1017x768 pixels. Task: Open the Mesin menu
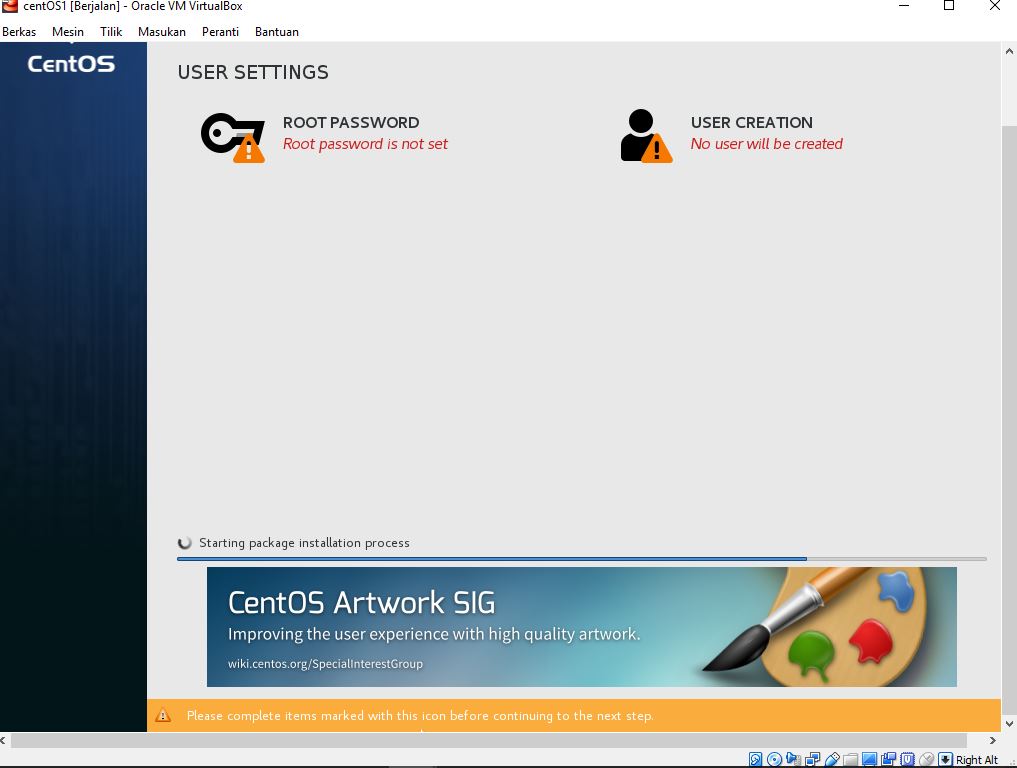click(x=68, y=32)
